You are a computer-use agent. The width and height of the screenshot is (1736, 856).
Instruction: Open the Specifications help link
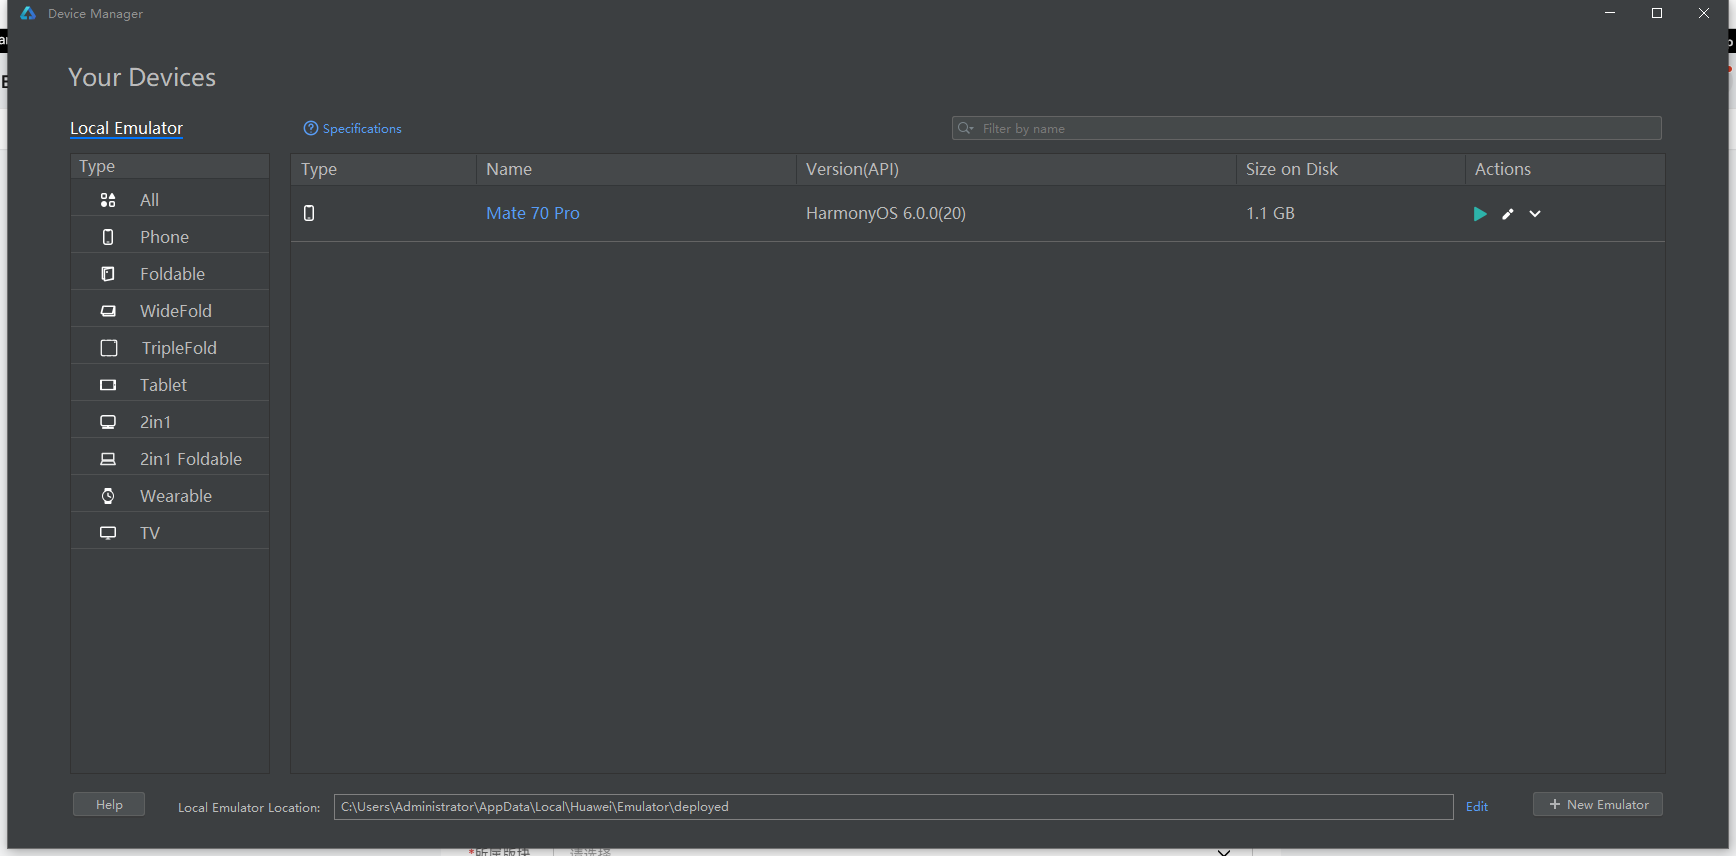pos(353,128)
